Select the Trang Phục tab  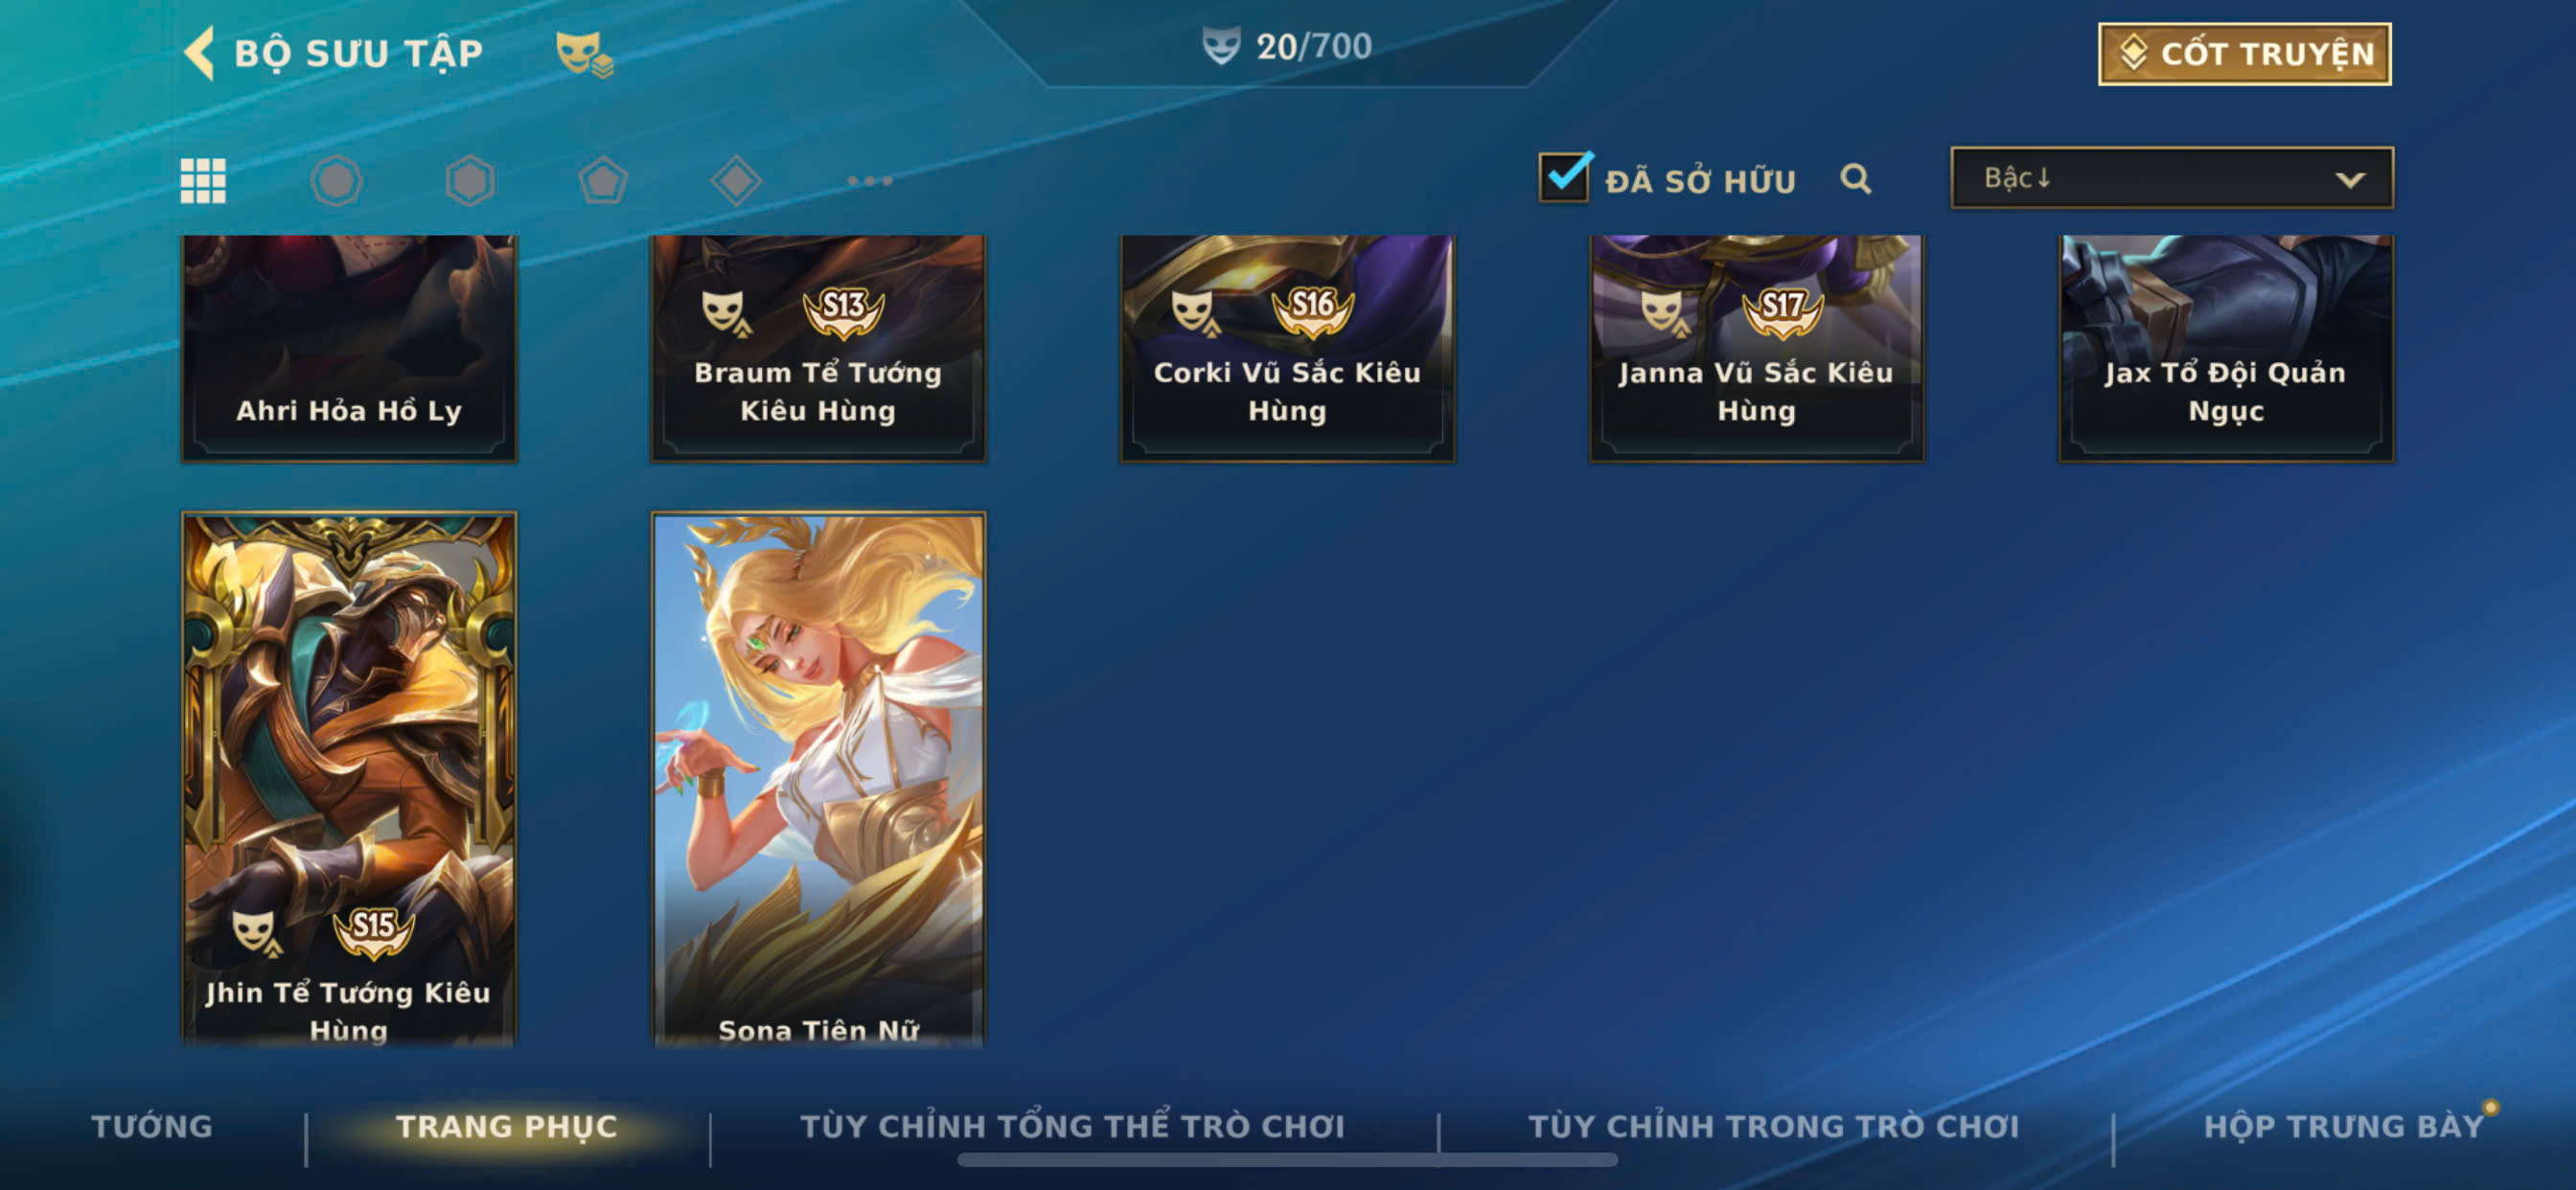click(507, 1126)
